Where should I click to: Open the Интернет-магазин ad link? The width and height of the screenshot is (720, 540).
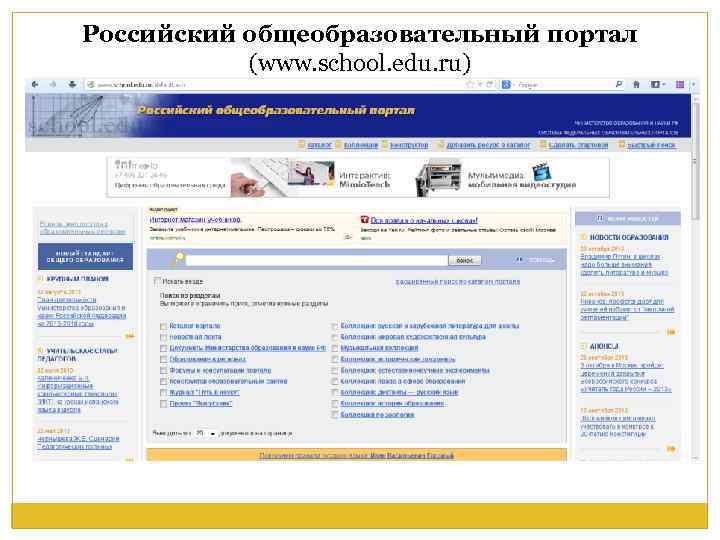195,220
